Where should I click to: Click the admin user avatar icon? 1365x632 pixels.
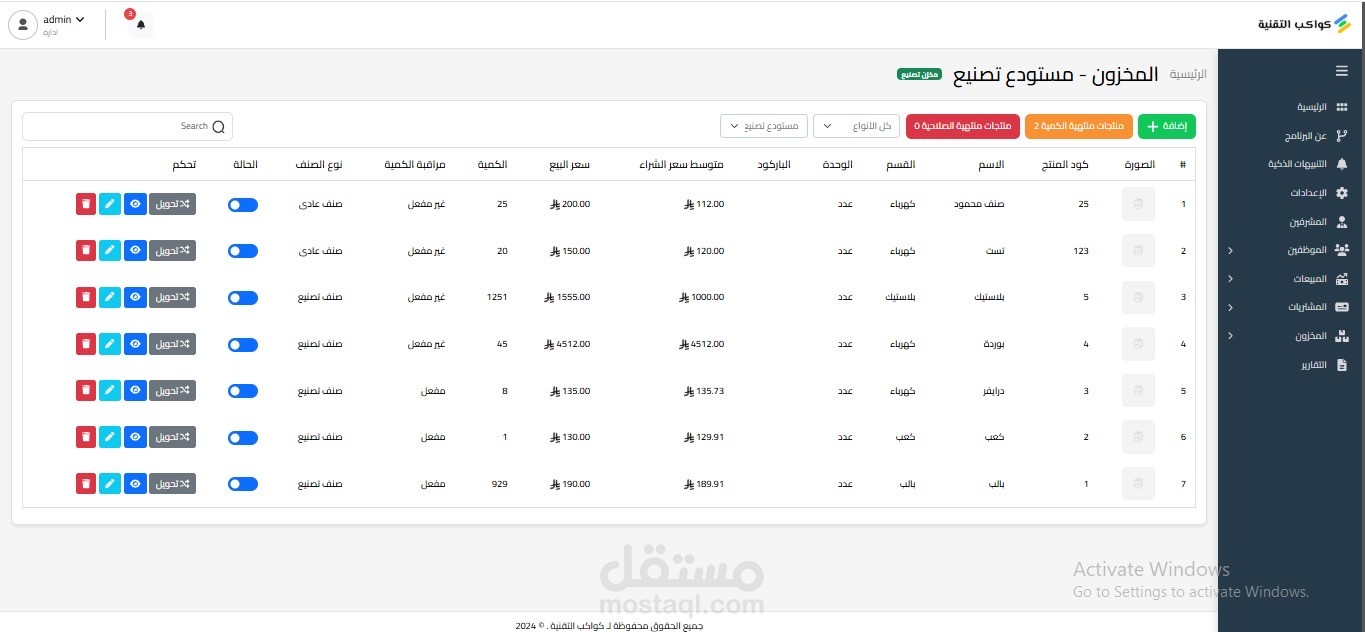tap(23, 25)
